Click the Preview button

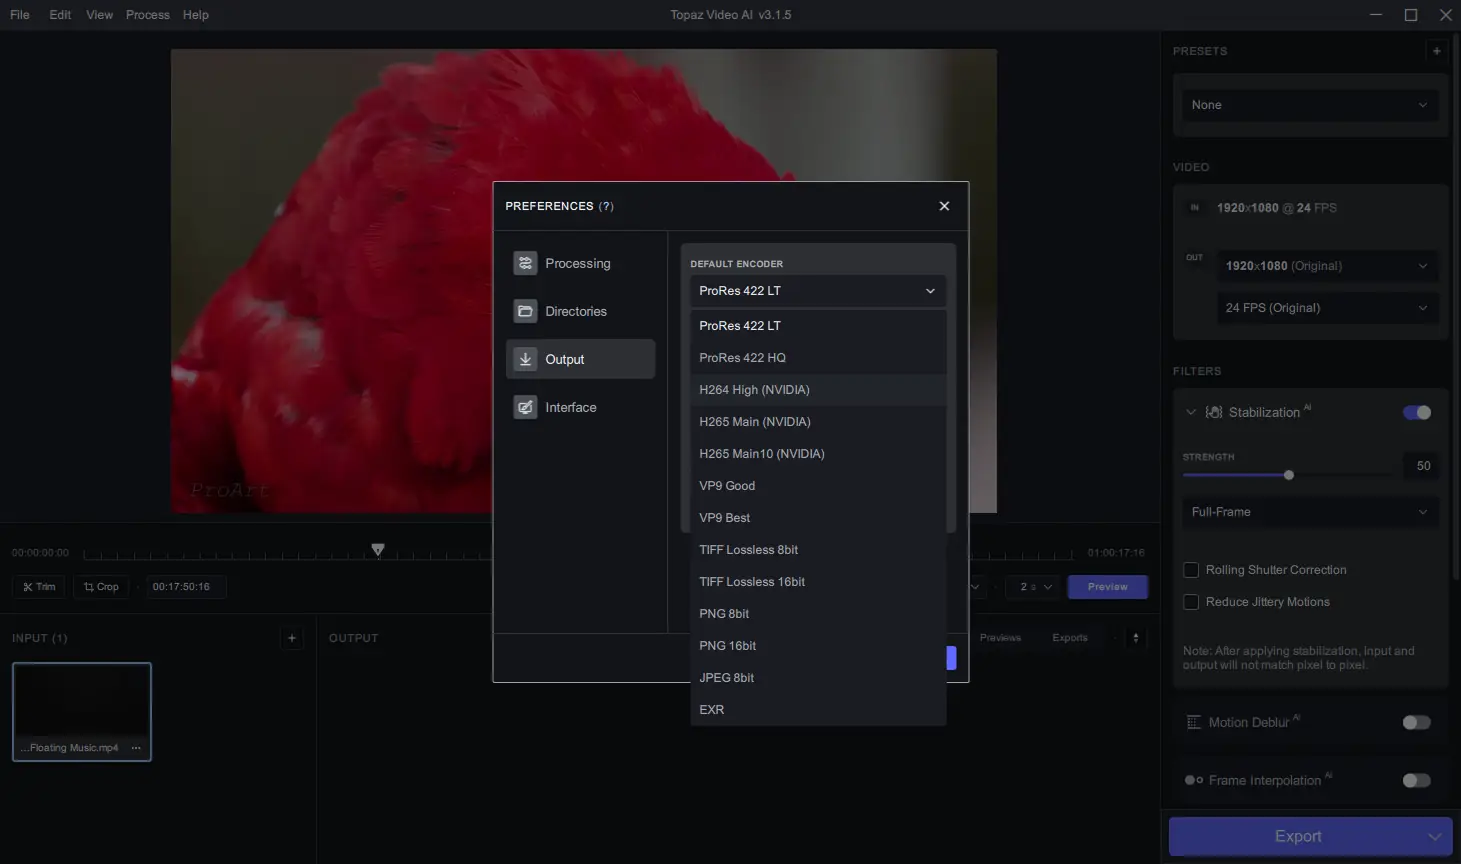point(1108,587)
